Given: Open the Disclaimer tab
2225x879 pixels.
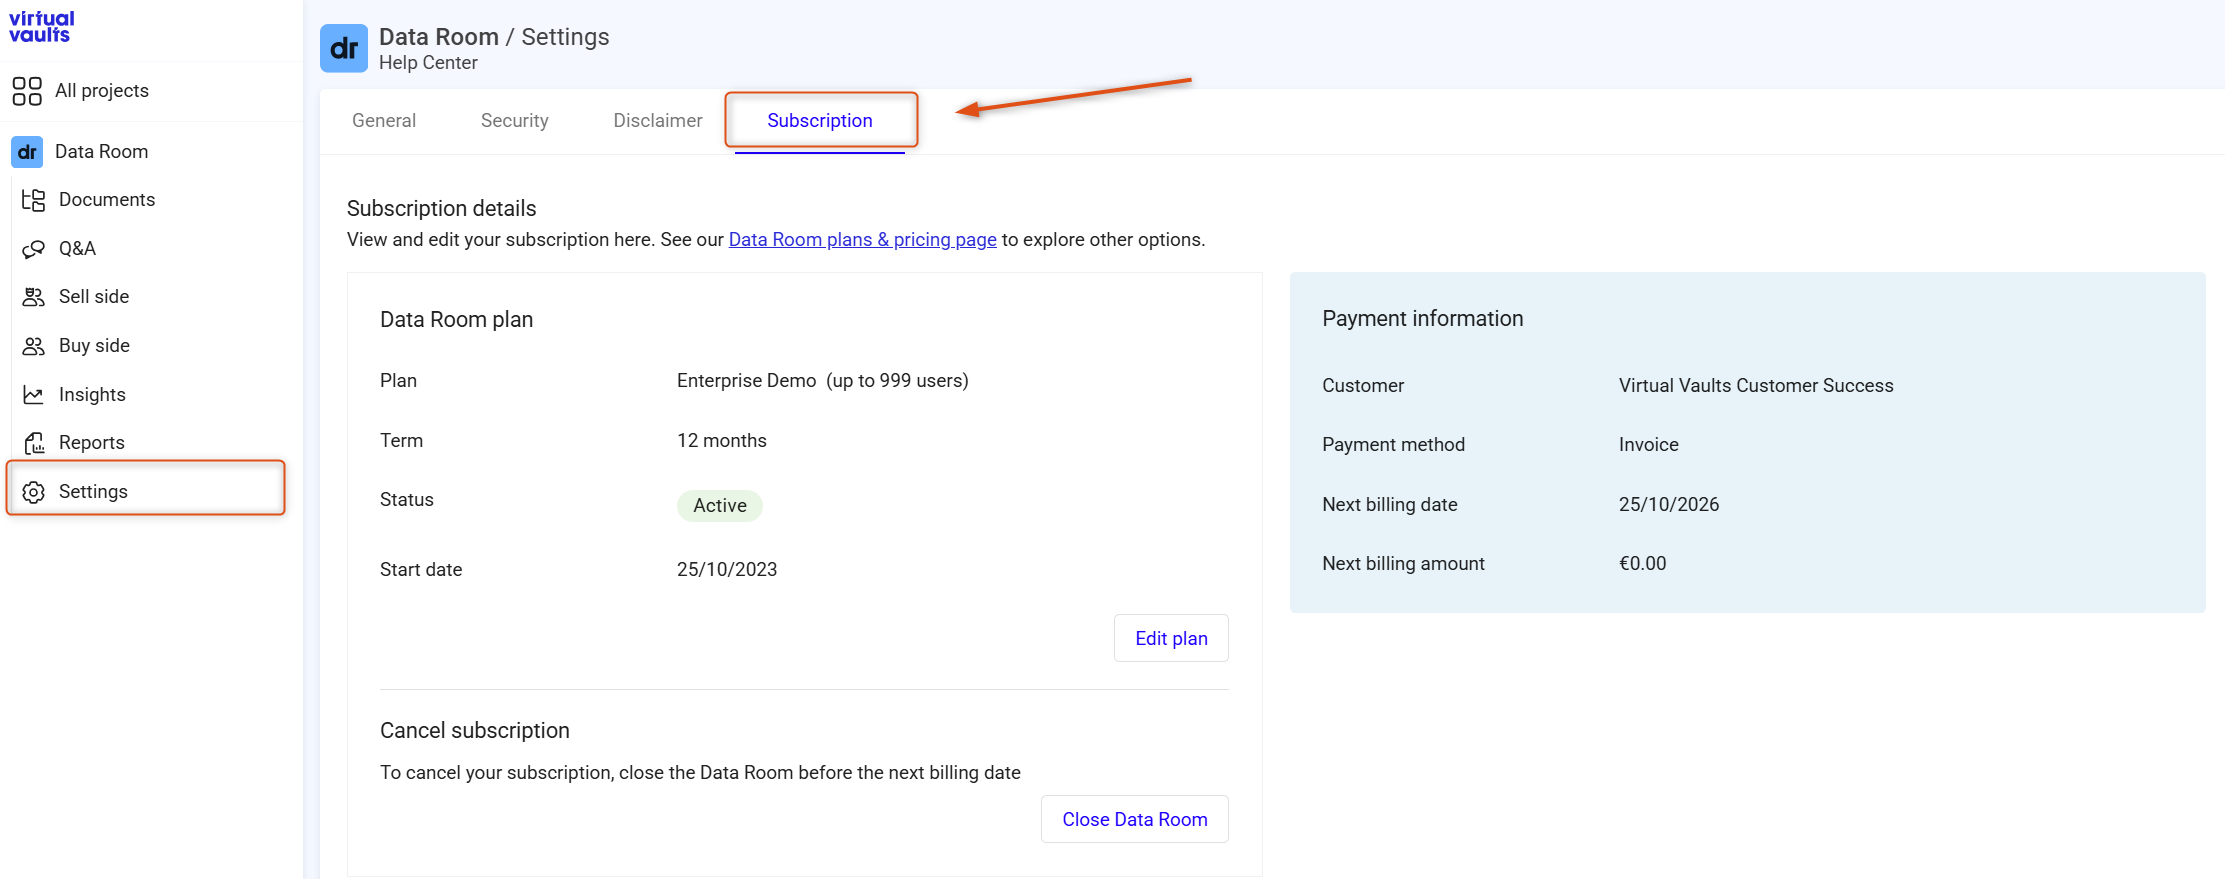Looking at the screenshot, I should (x=658, y=121).
